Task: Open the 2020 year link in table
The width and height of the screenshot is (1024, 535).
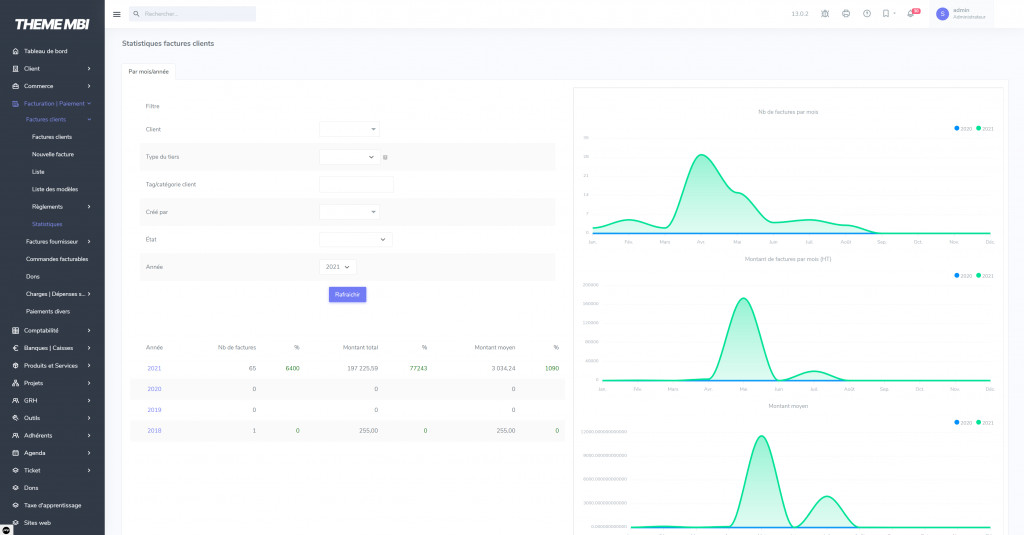Action: 154,389
